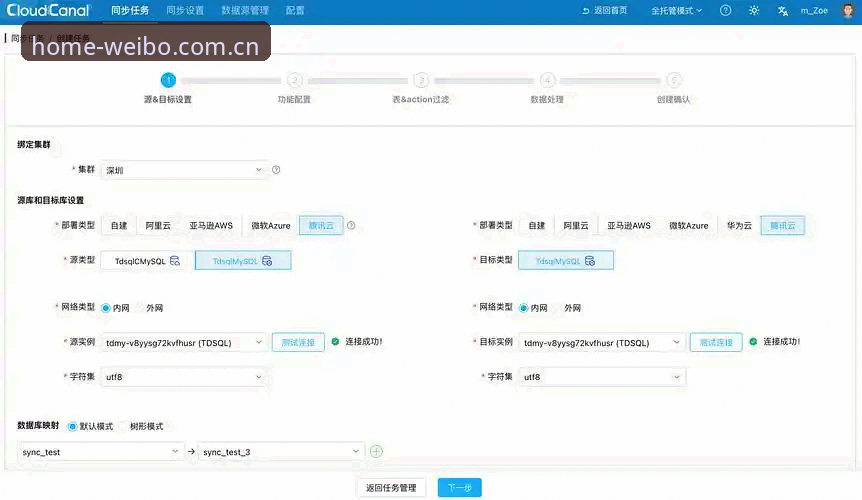Choose source deployment type 自建
The width and height of the screenshot is (862, 500).
point(119,225)
